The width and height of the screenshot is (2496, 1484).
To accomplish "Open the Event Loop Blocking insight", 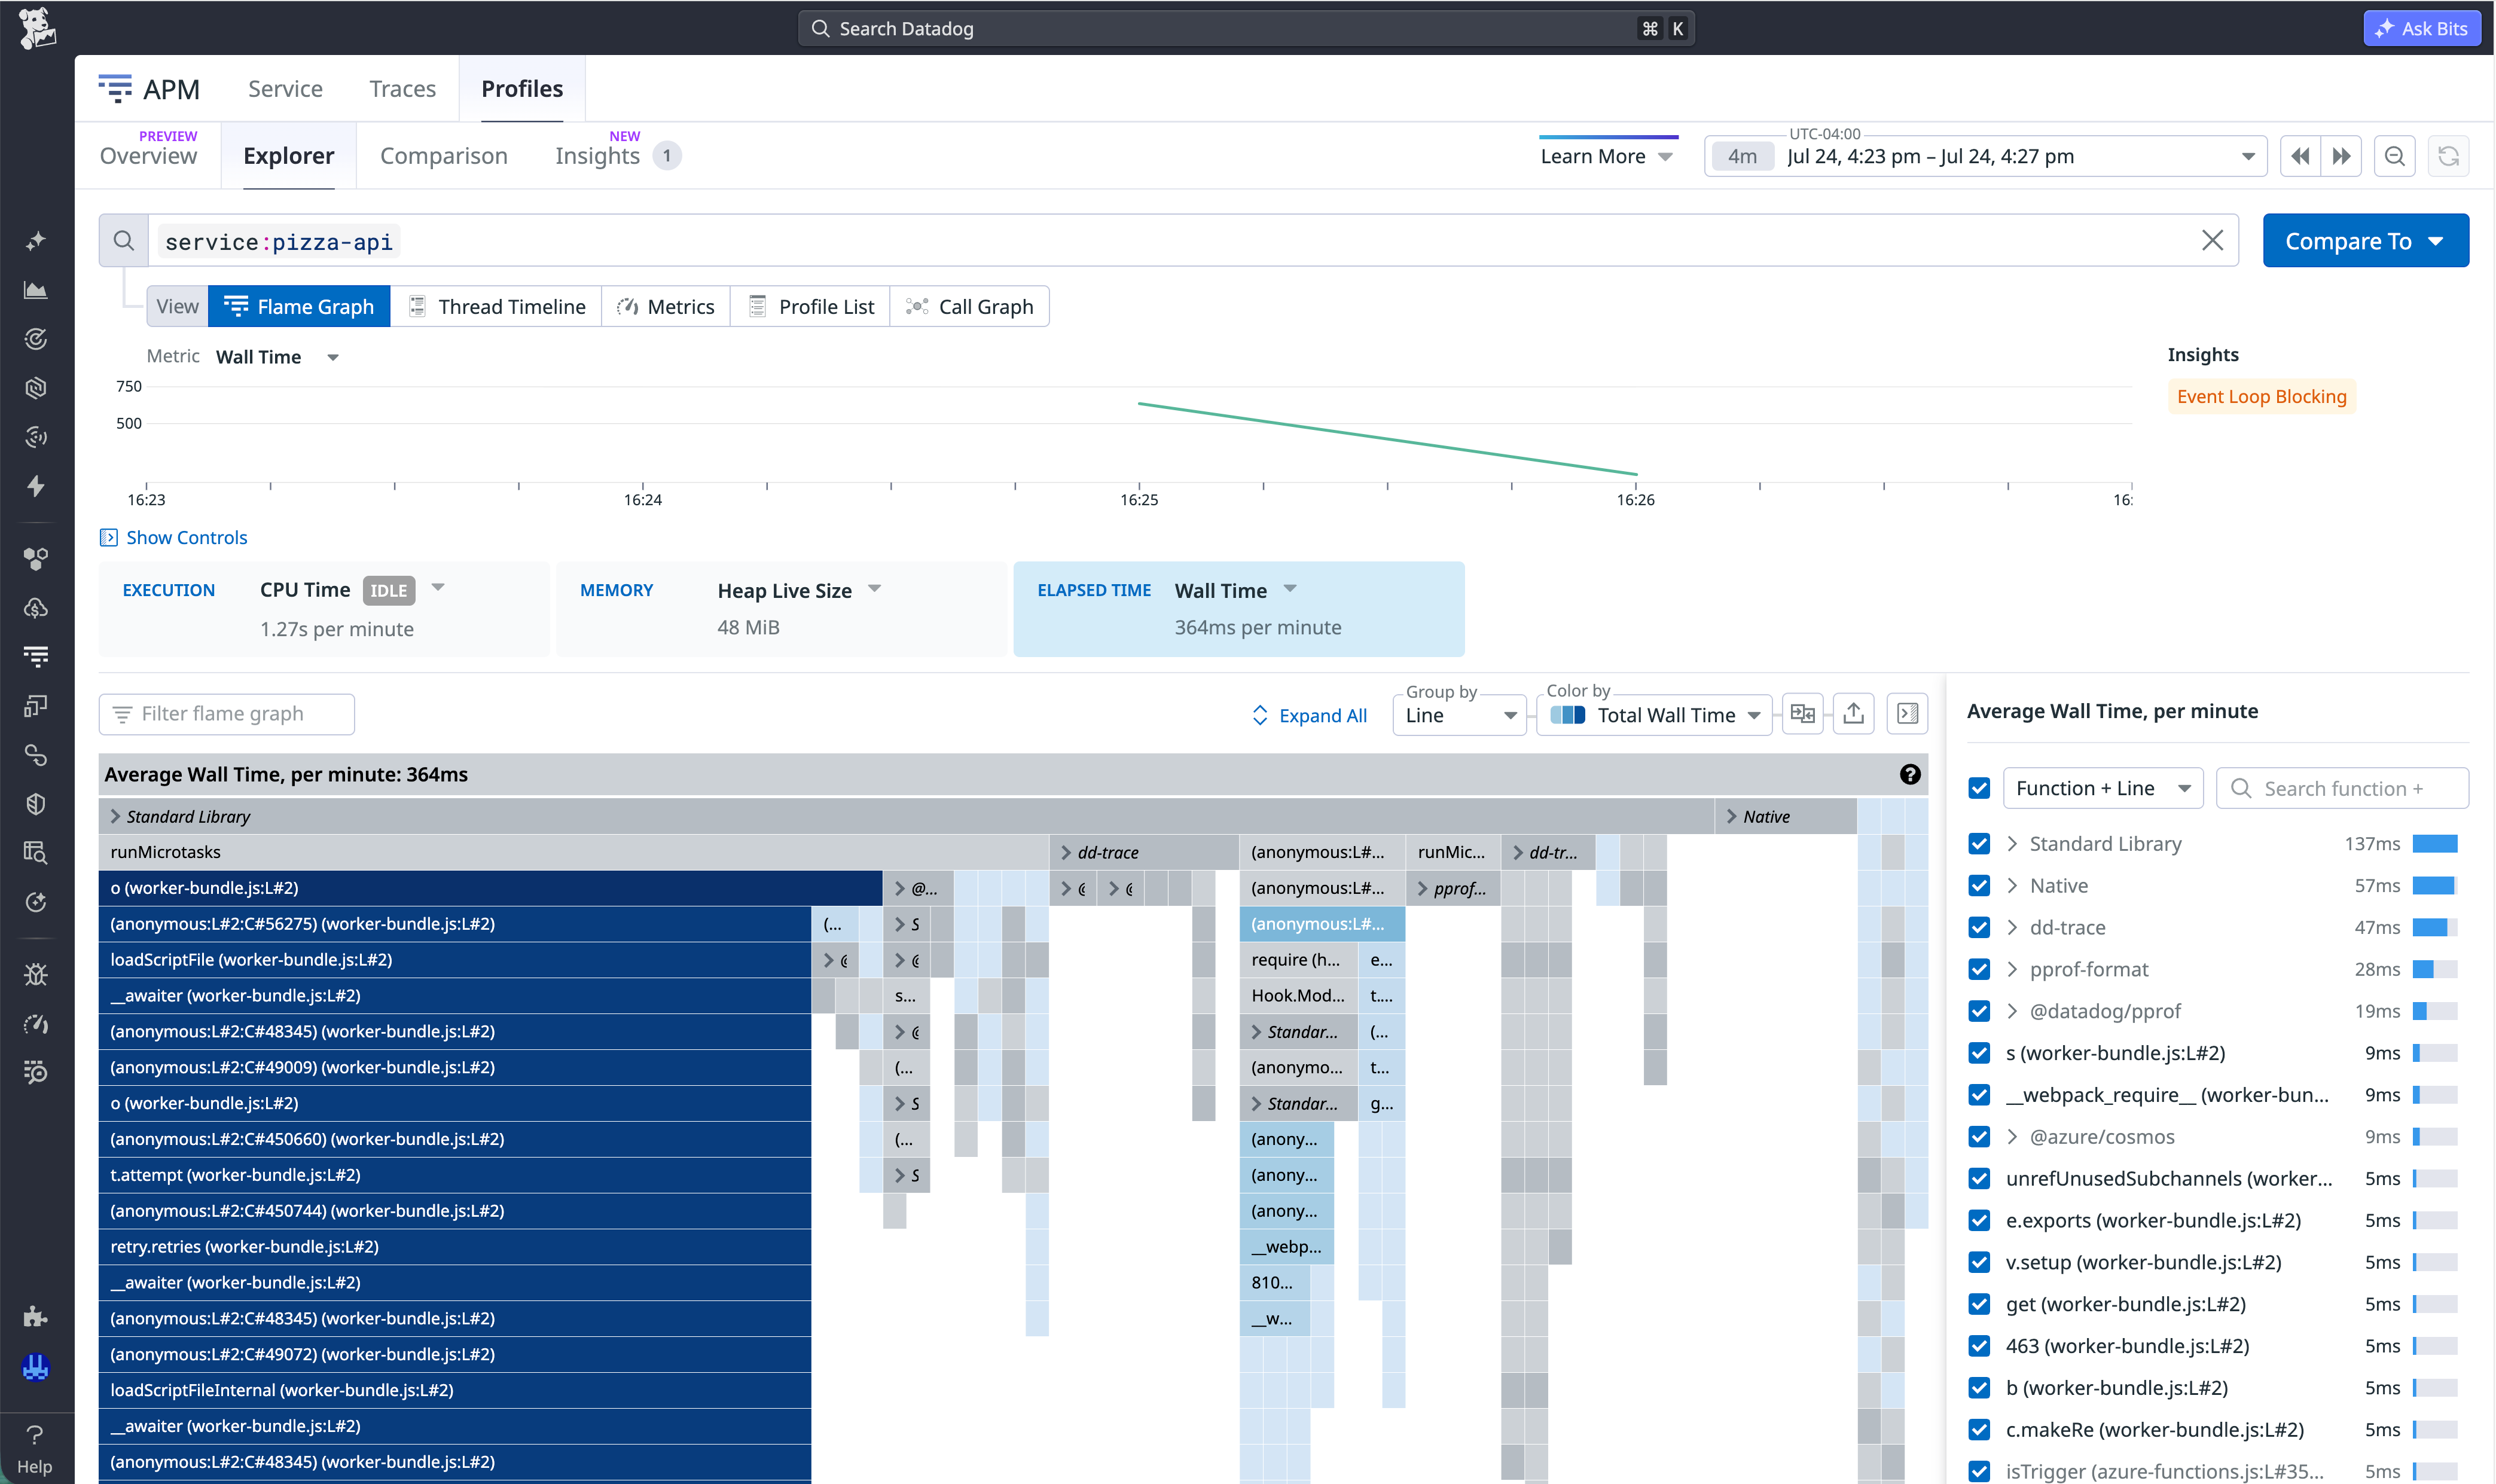I will click(x=2261, y=396).
